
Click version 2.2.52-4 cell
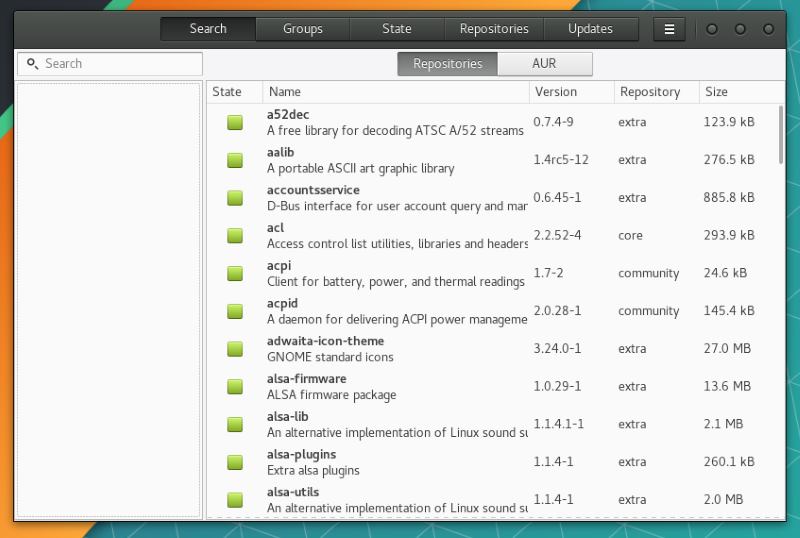pos(557,235)
